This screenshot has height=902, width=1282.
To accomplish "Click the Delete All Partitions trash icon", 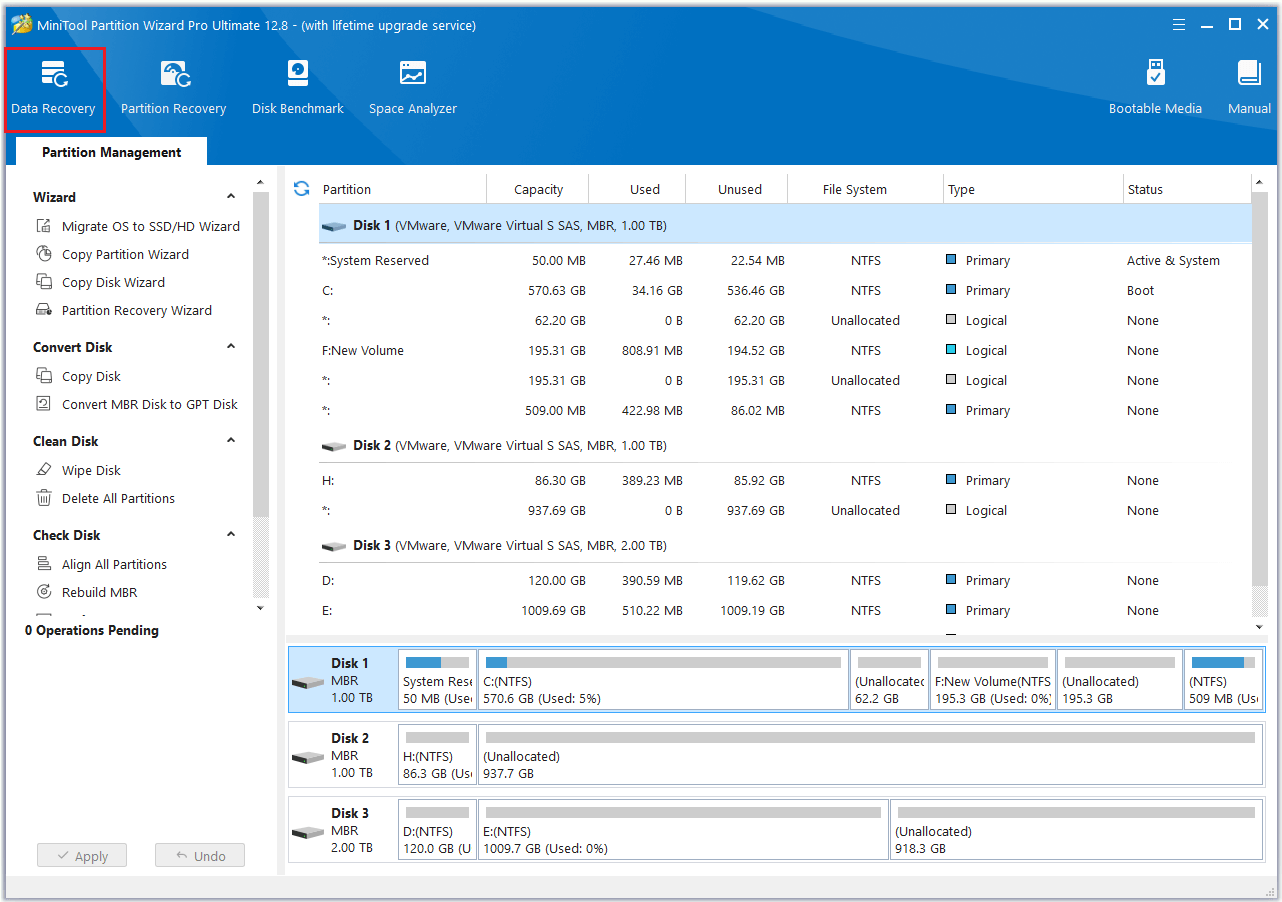I will (x=44, y=498).
